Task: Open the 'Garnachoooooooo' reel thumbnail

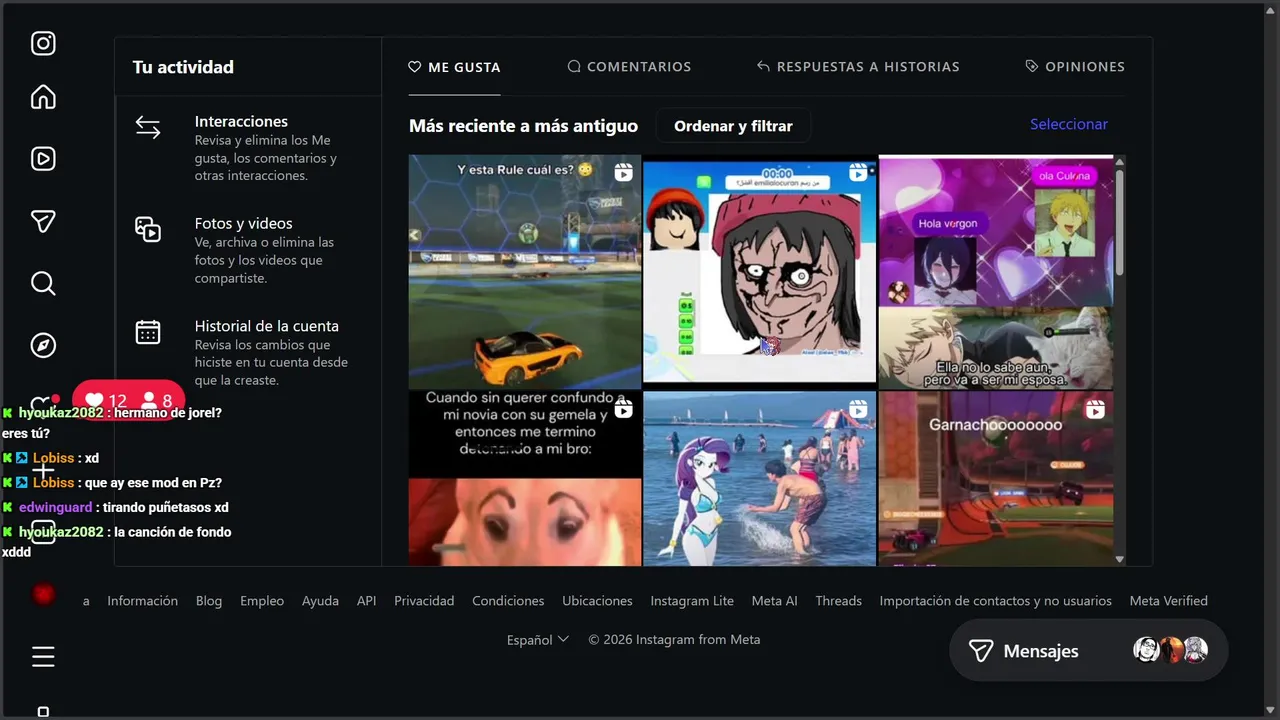Action: click(x=995, y=478)
